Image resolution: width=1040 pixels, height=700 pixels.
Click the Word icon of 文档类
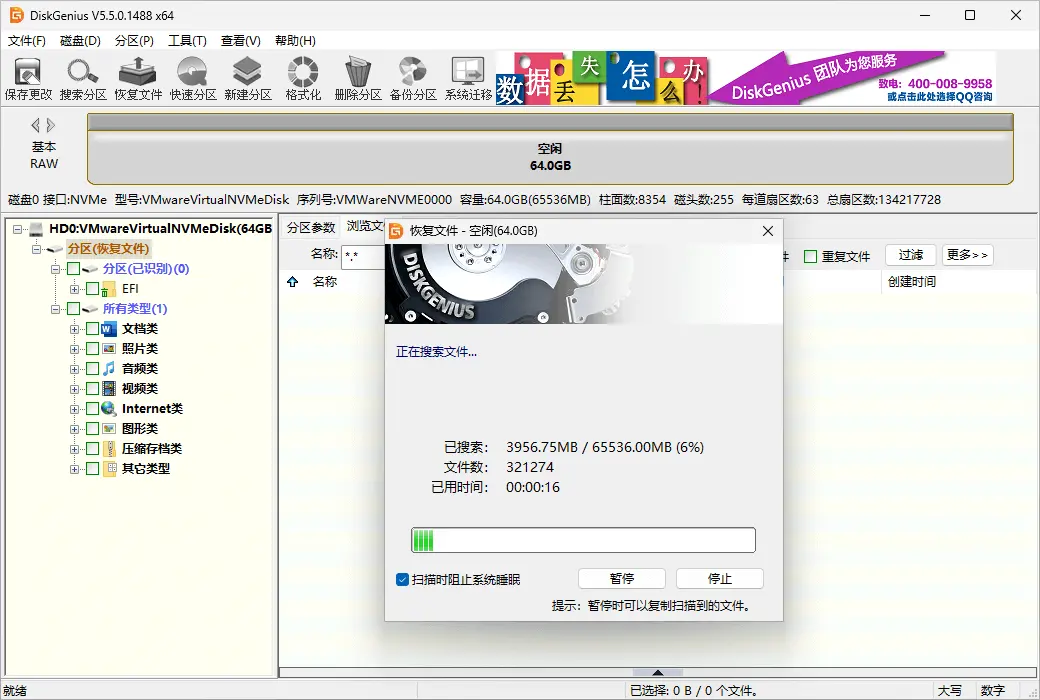pos(109,329)
